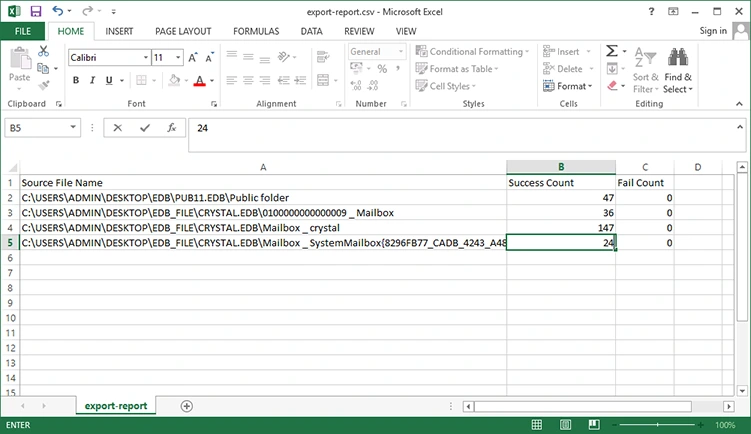
Task: Open font size 11 dropdown
Action: (178, 57)
